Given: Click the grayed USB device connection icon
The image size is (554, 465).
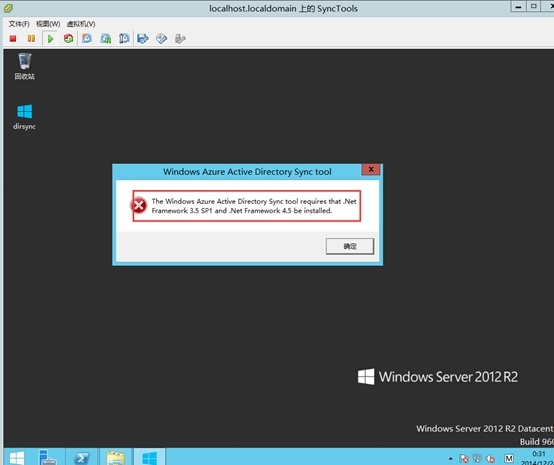Looking at the screenshot, I should tap(180, 39).
